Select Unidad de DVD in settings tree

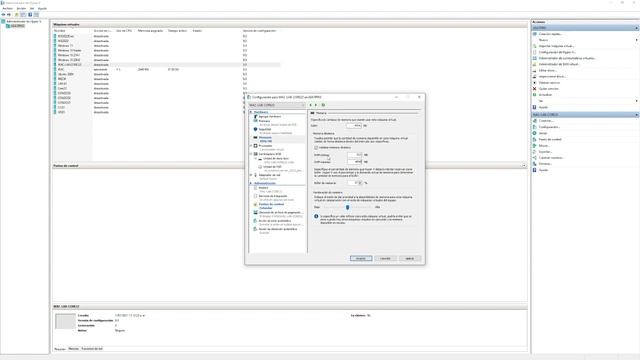272,167
